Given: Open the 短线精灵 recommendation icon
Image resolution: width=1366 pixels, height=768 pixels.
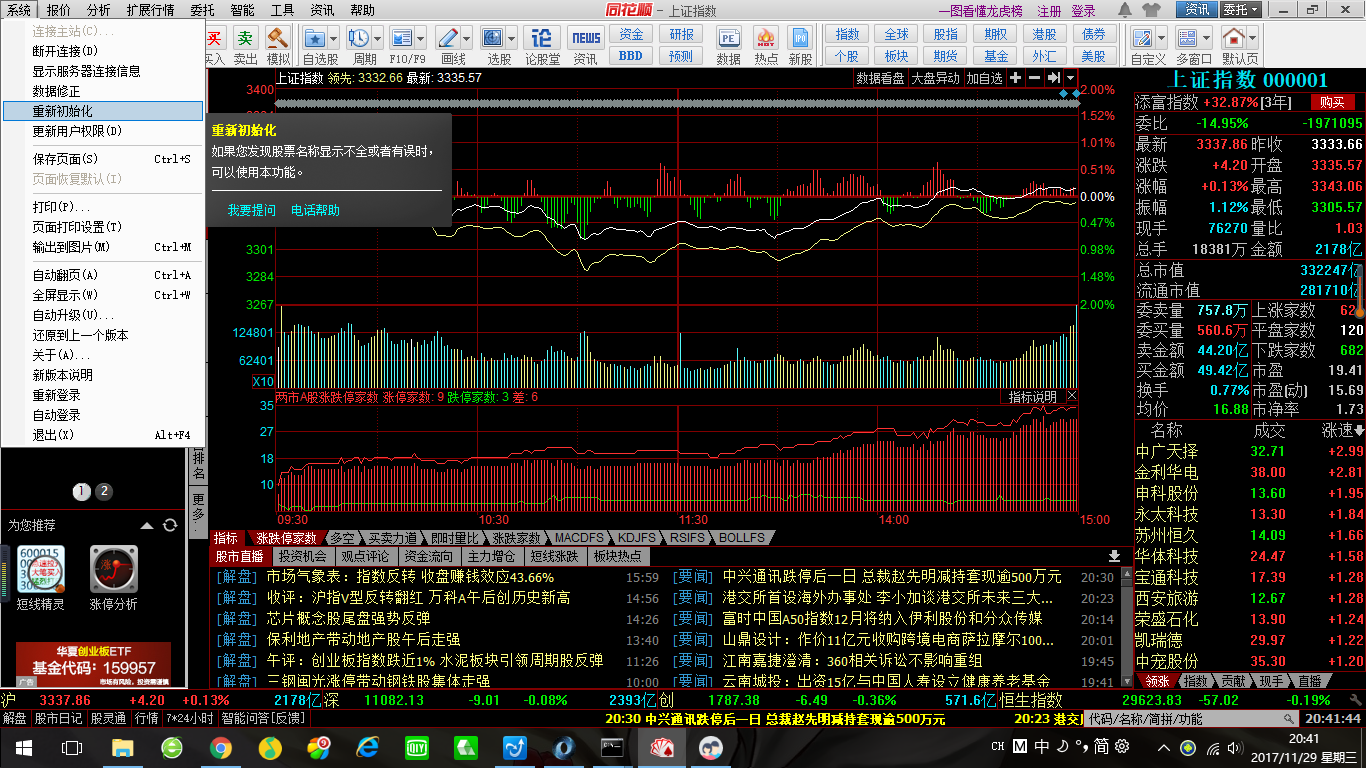Looking at the screenshot, I should point(40,570).
